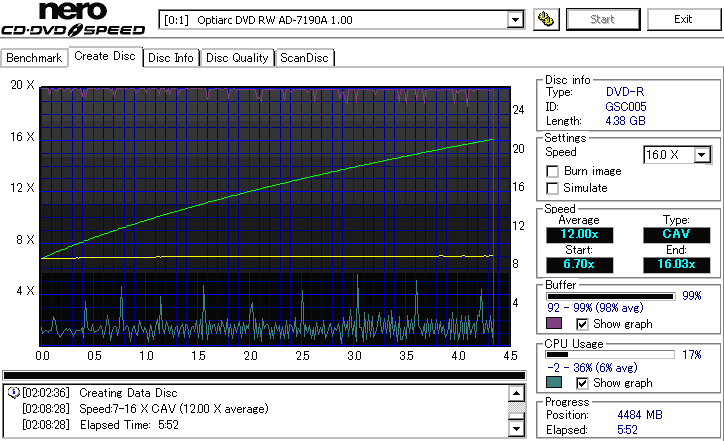Screen dimensions: 724x441
Task: Open the Disc Info tab
Action: [171, 58]
